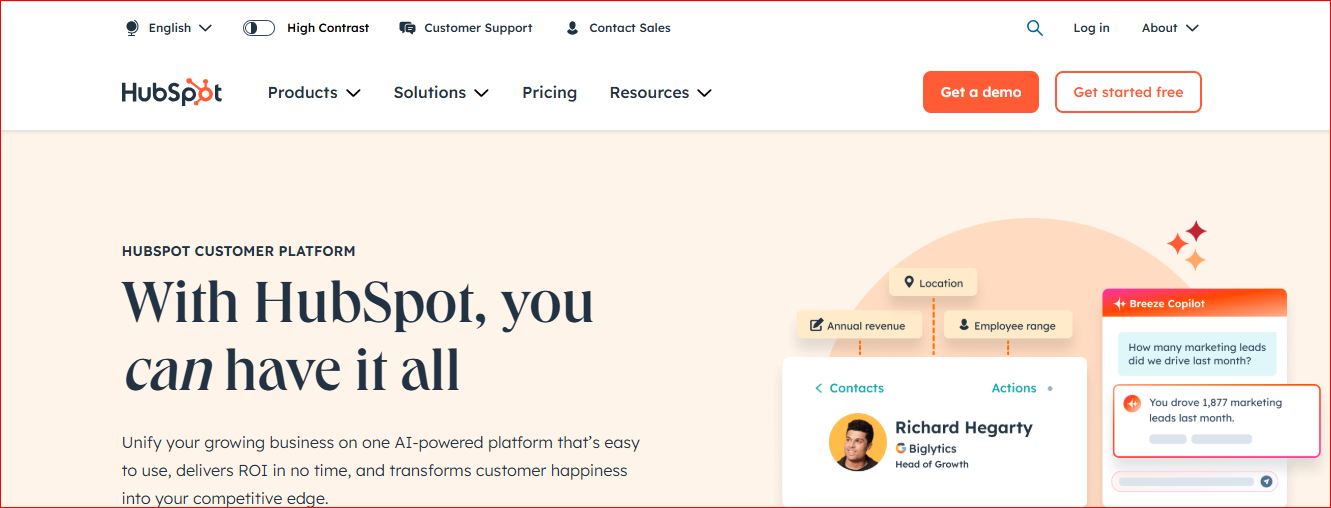Click the Get a demo button
1331x508 pixels.
[x=981, y=92]
